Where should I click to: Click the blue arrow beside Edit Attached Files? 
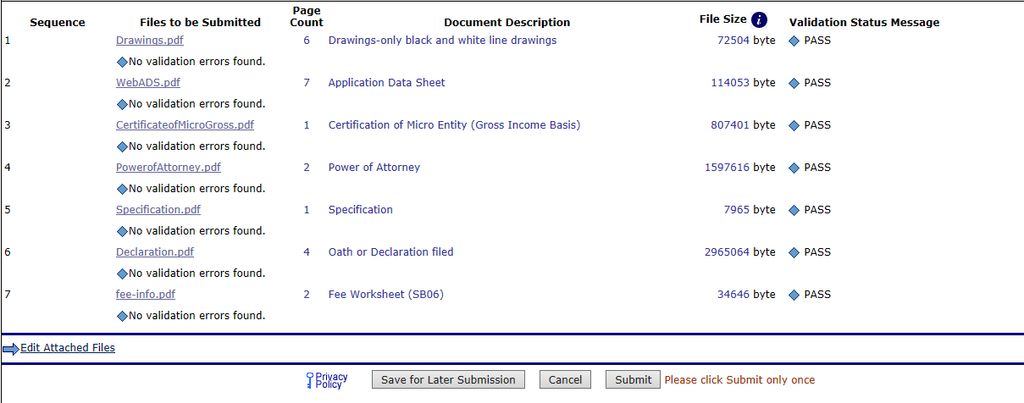click(10, 349)
